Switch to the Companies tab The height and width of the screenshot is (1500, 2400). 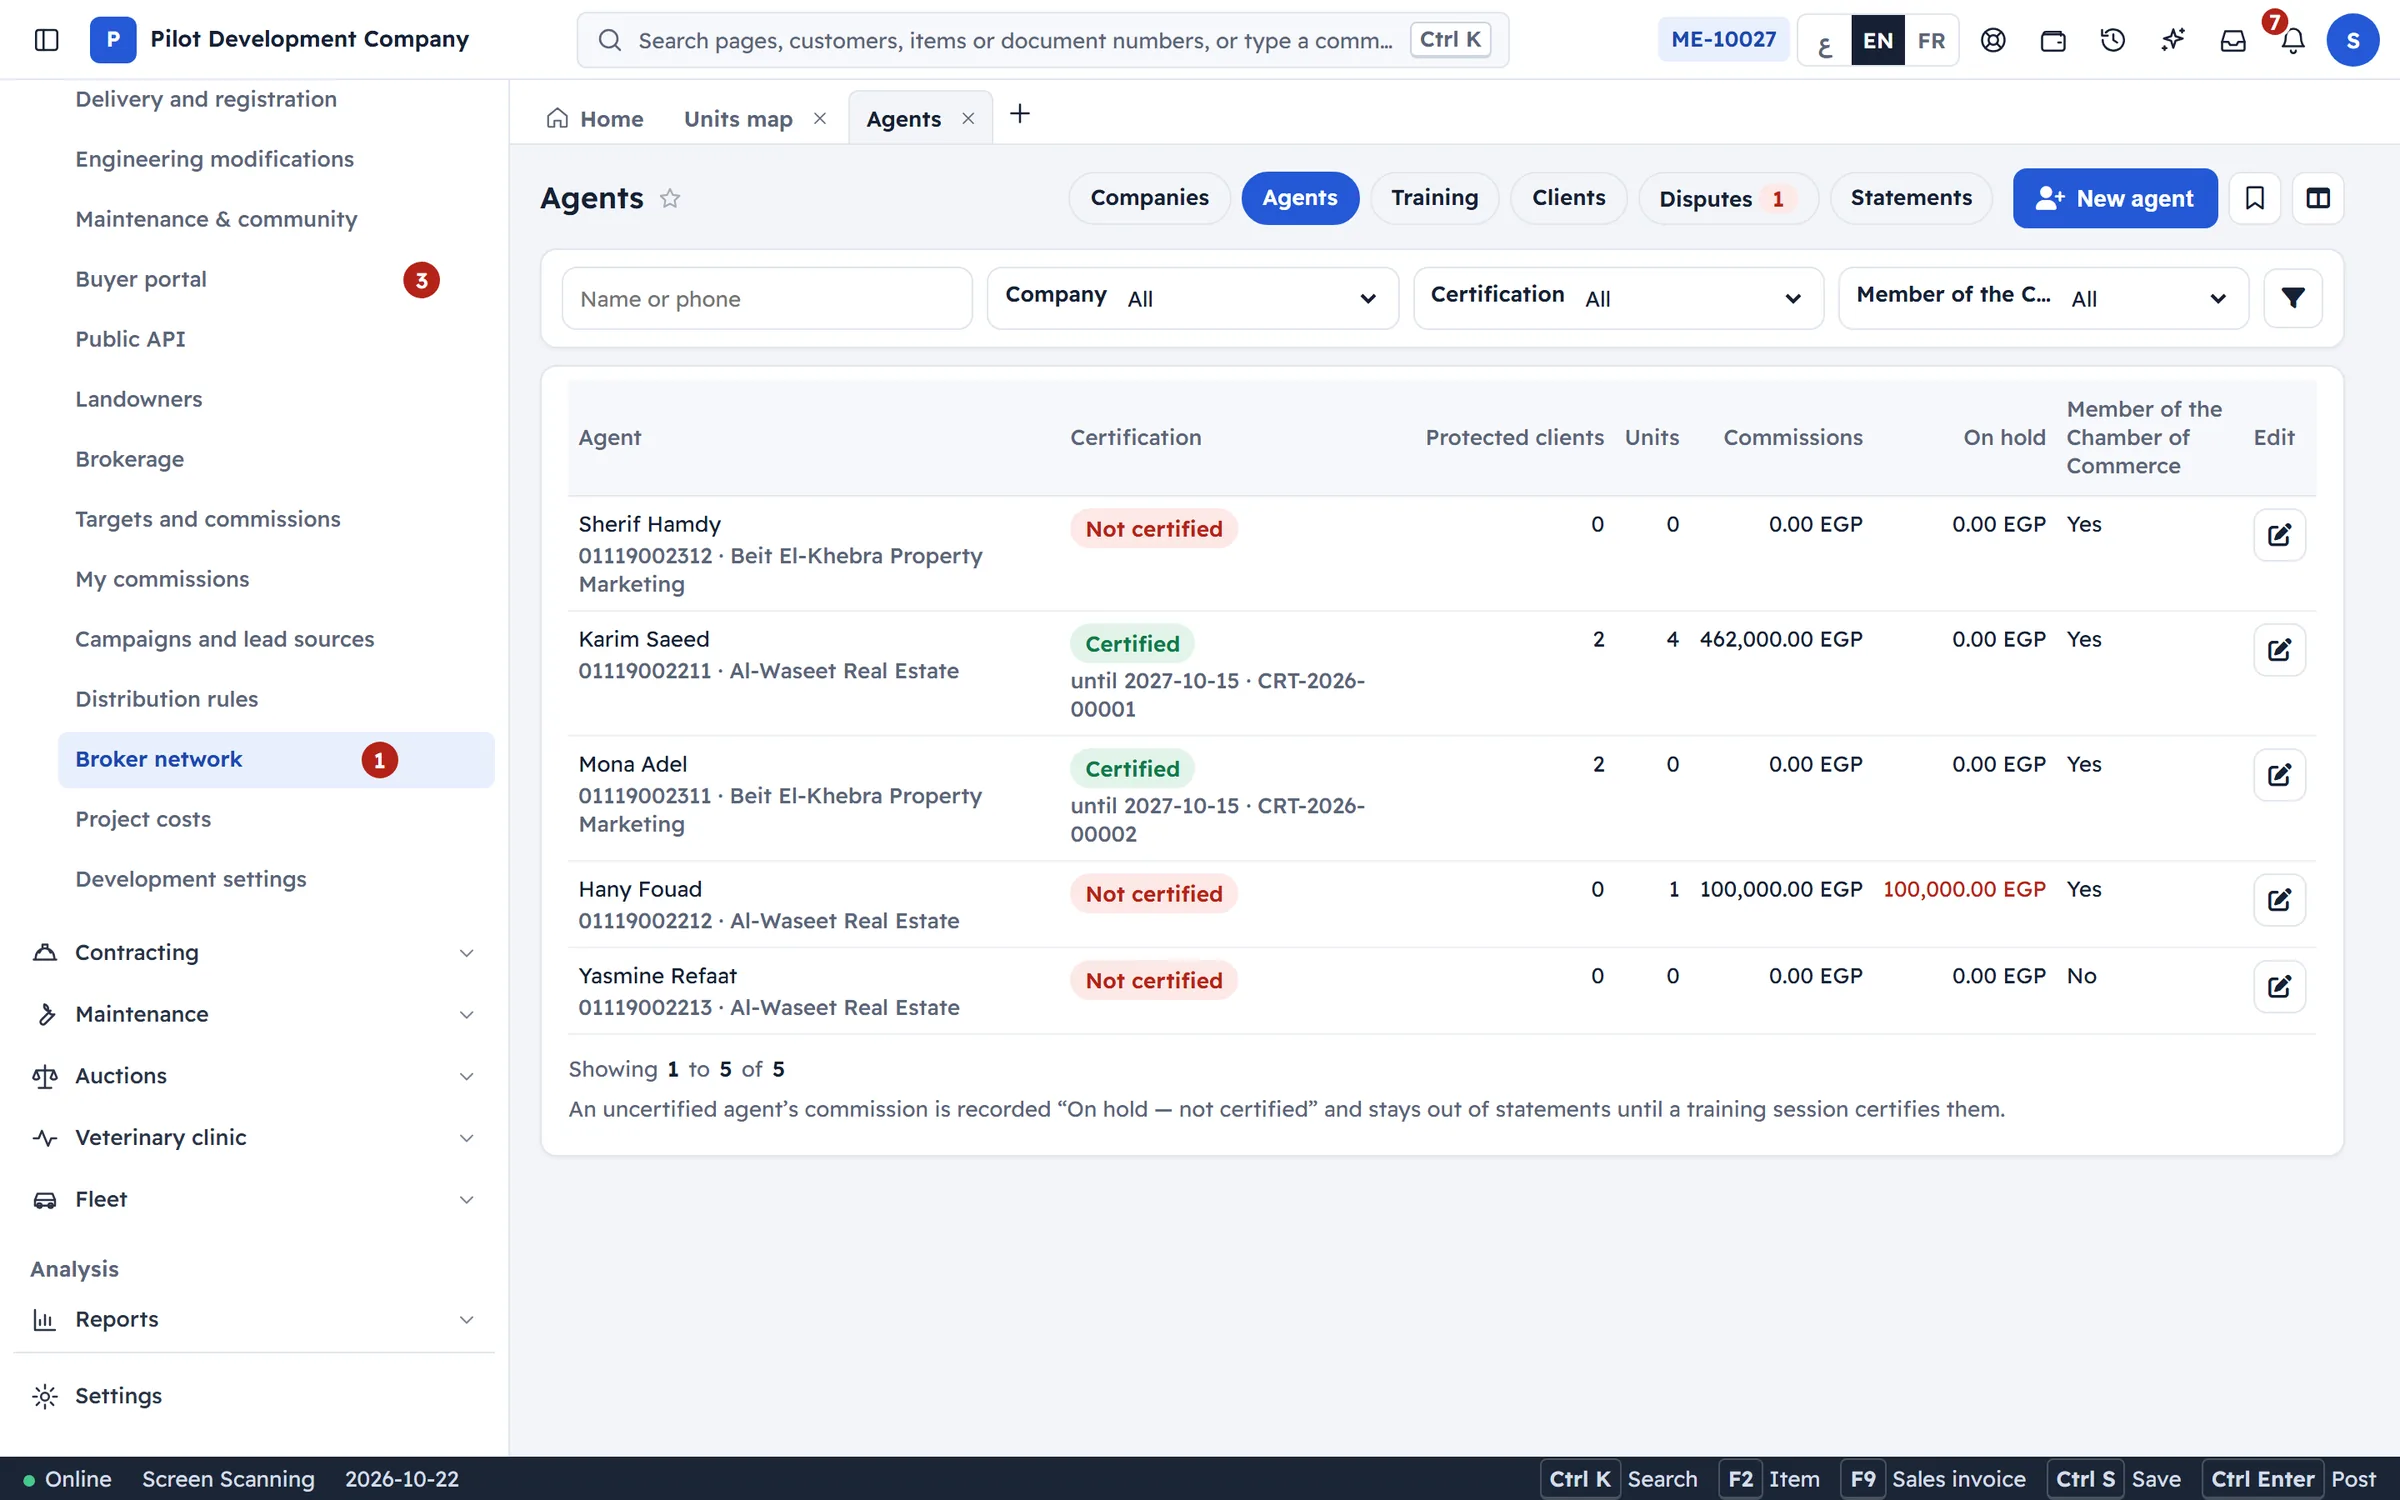(1149, 198)
